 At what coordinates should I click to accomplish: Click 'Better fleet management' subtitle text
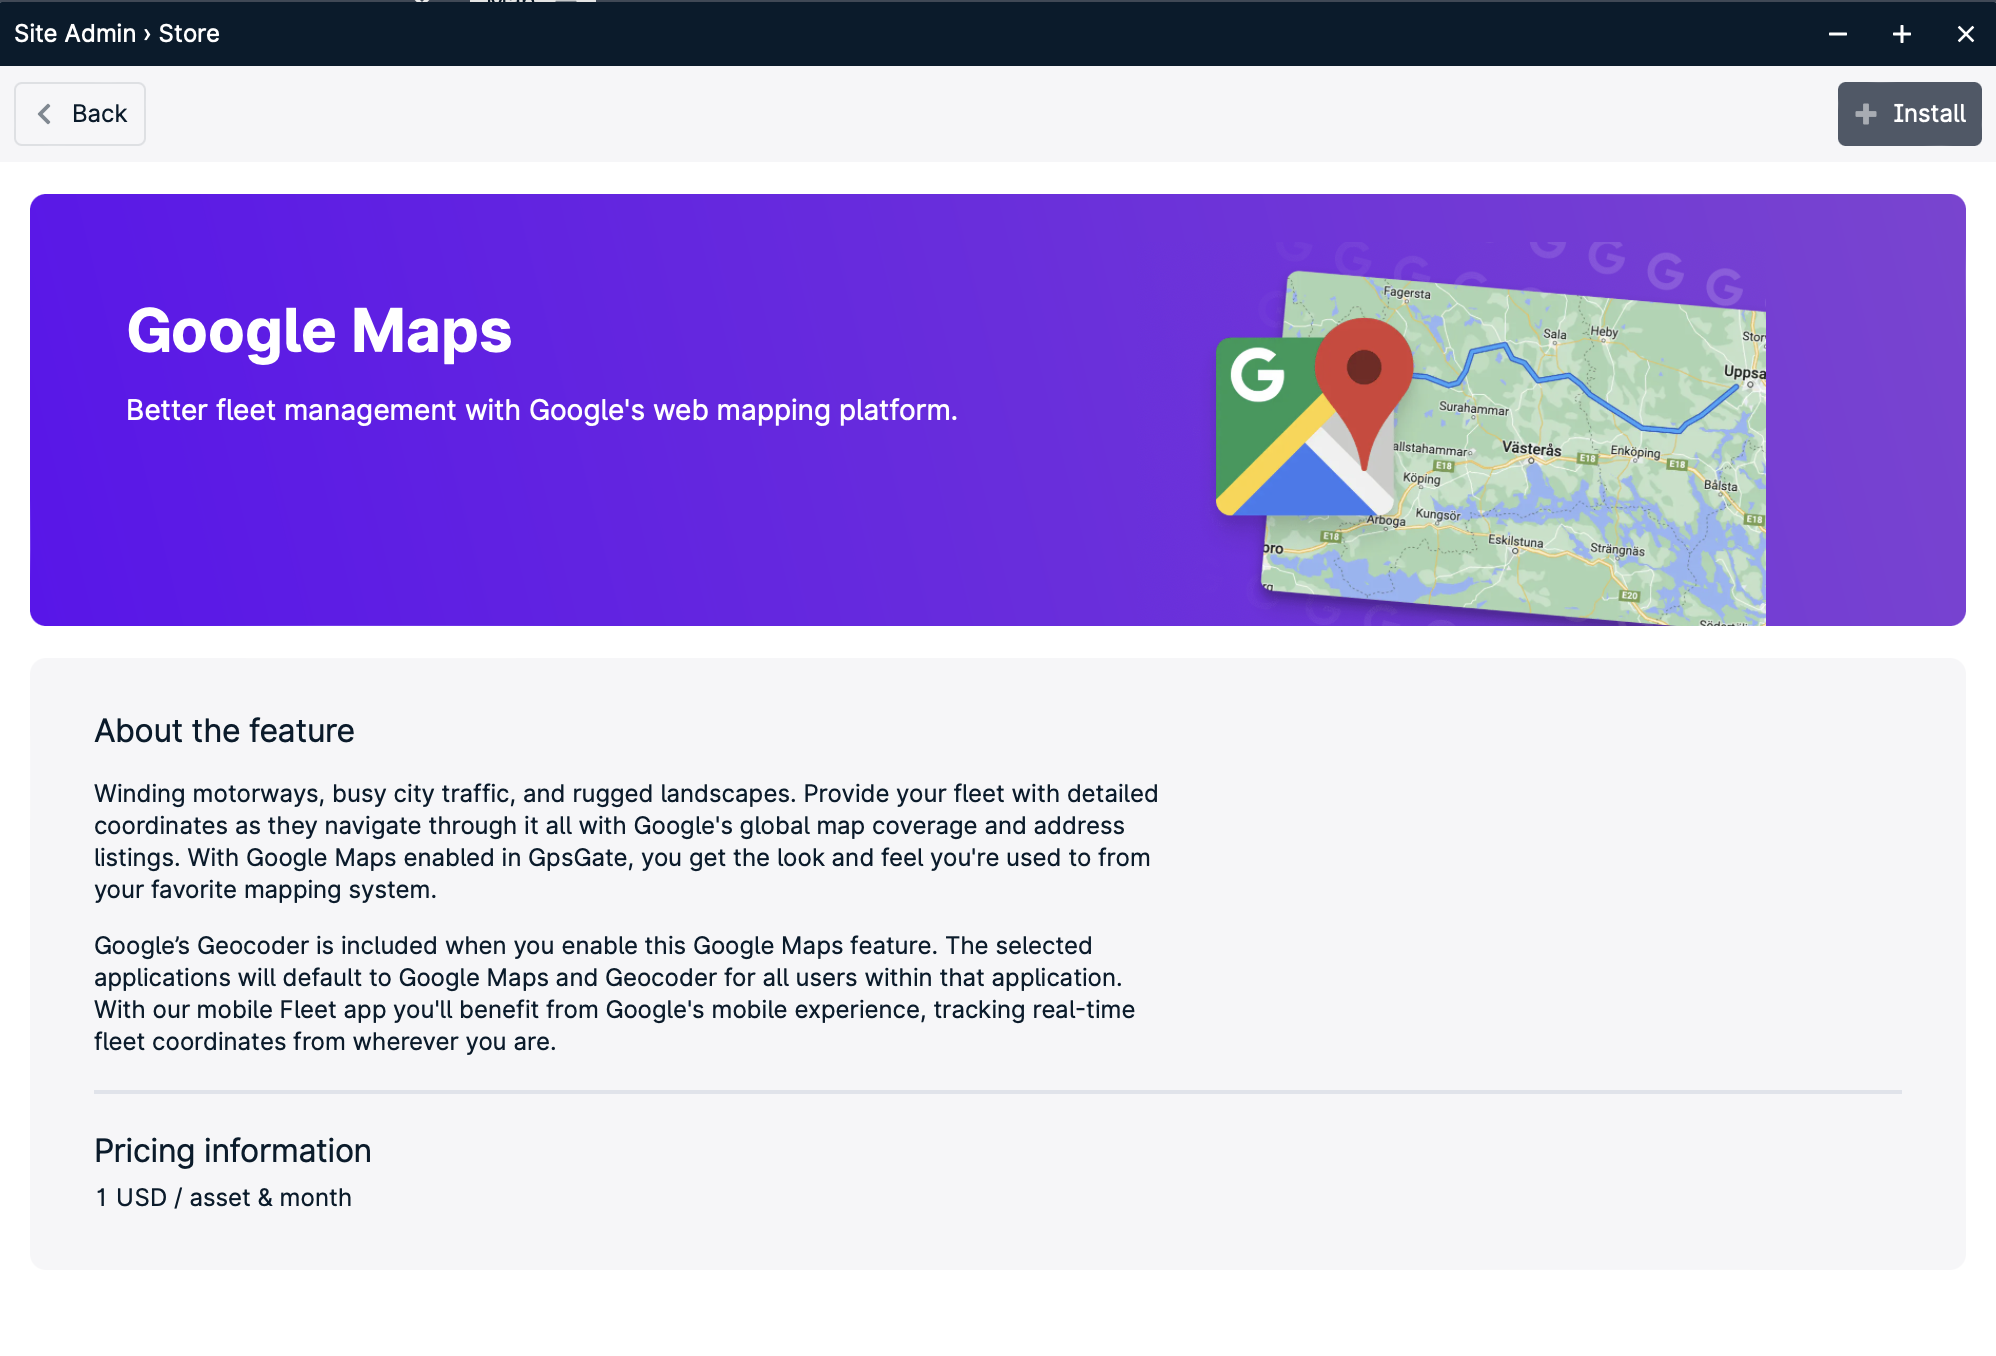[542, 410]
